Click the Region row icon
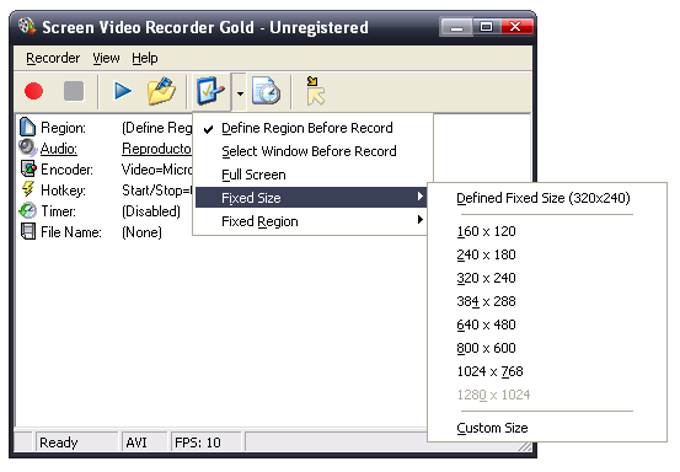 pyautogui.click(x=27, y=127)
